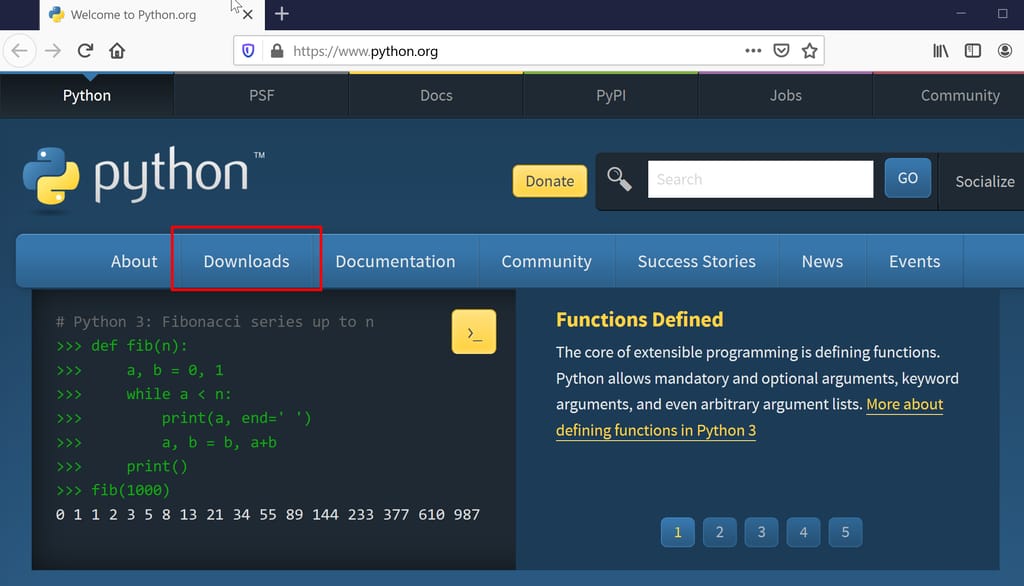This screenshot has width=1024, height=586.
Task: Click the Donate button
Action: coord(549,181)
